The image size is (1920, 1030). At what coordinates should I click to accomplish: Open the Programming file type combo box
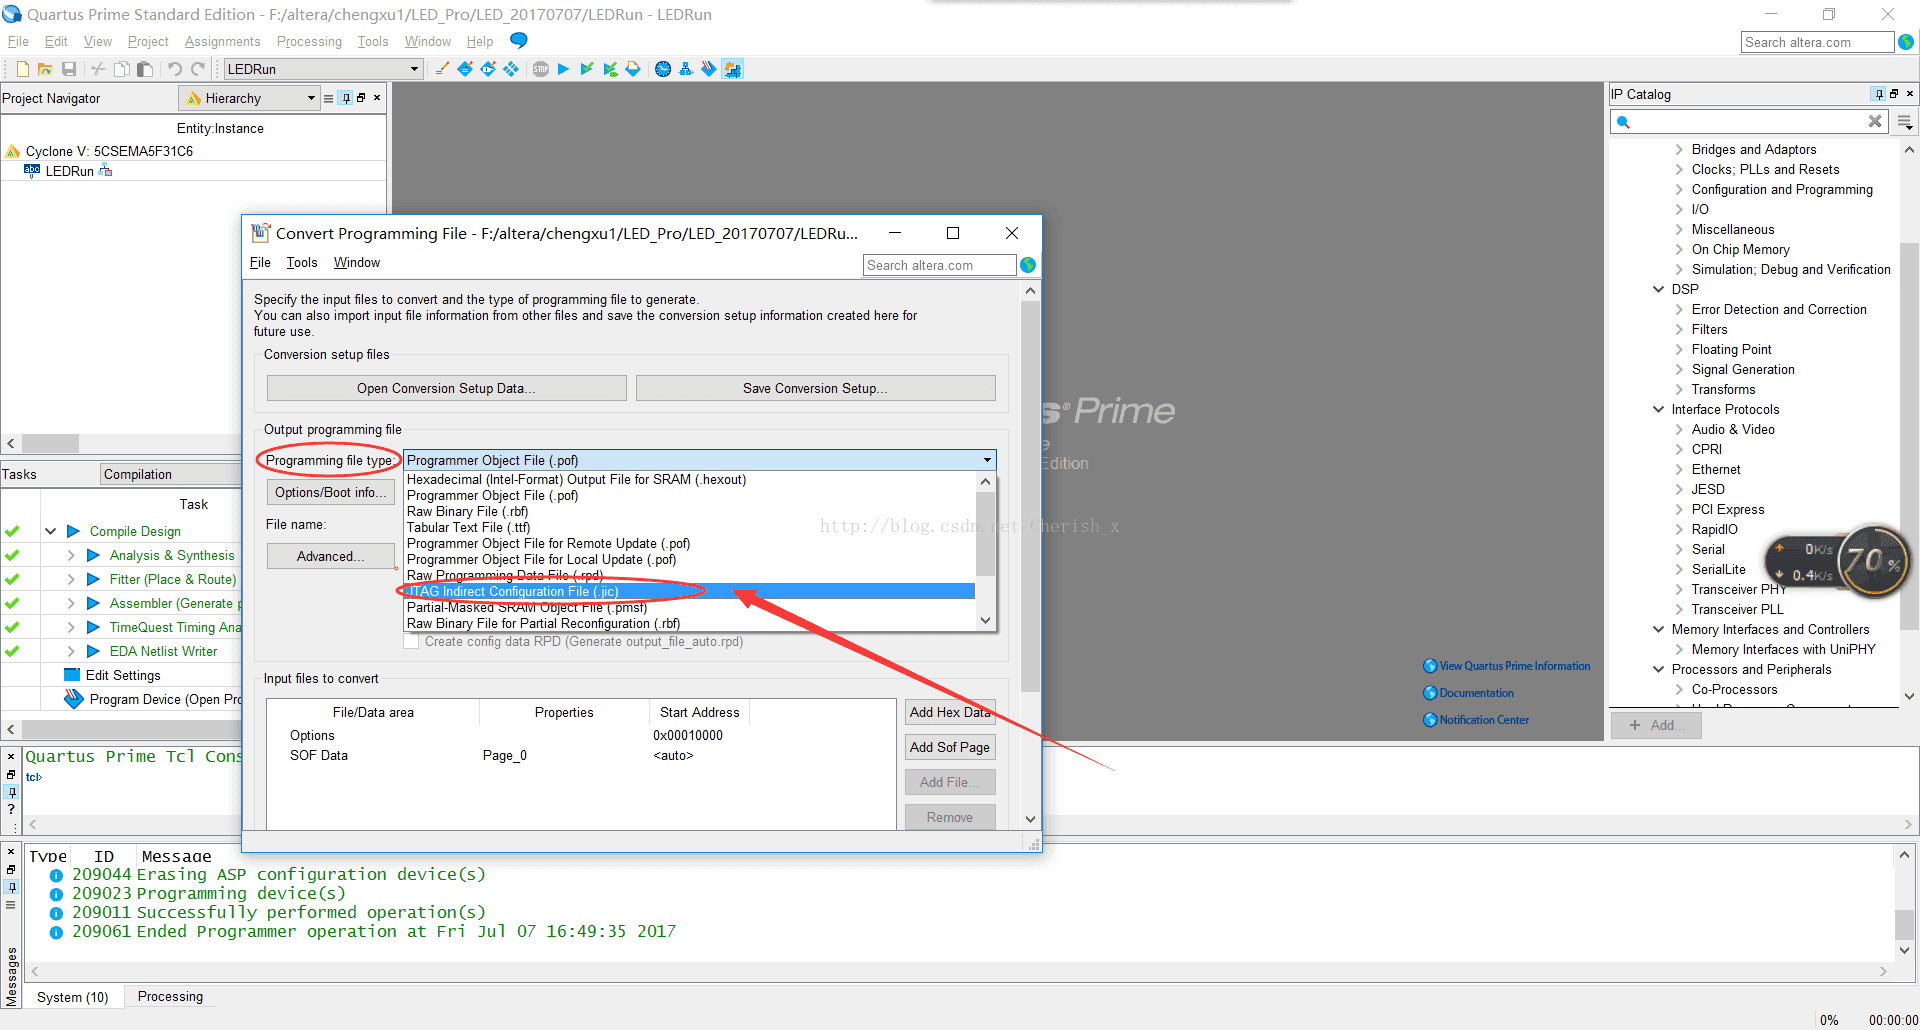tap(700, 460)
